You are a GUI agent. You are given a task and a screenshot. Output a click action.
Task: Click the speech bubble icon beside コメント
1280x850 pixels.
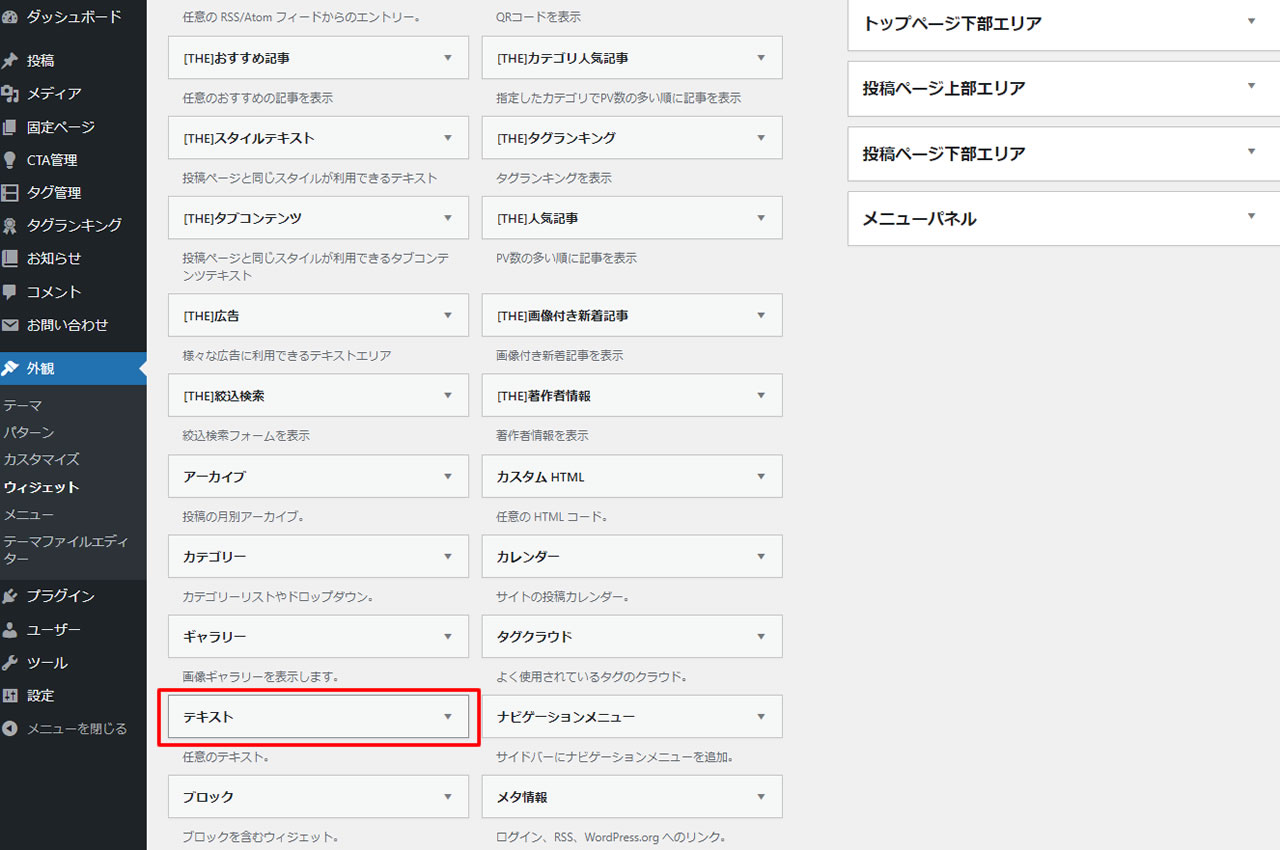tap(10, 292)
